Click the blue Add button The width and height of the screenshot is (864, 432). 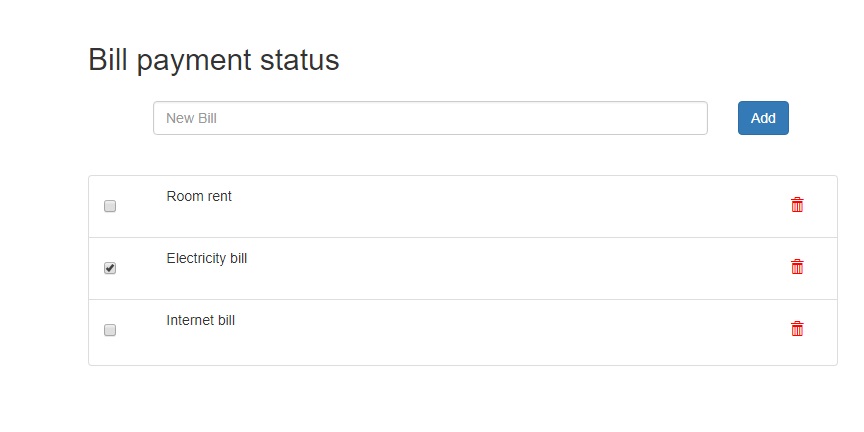763,118
